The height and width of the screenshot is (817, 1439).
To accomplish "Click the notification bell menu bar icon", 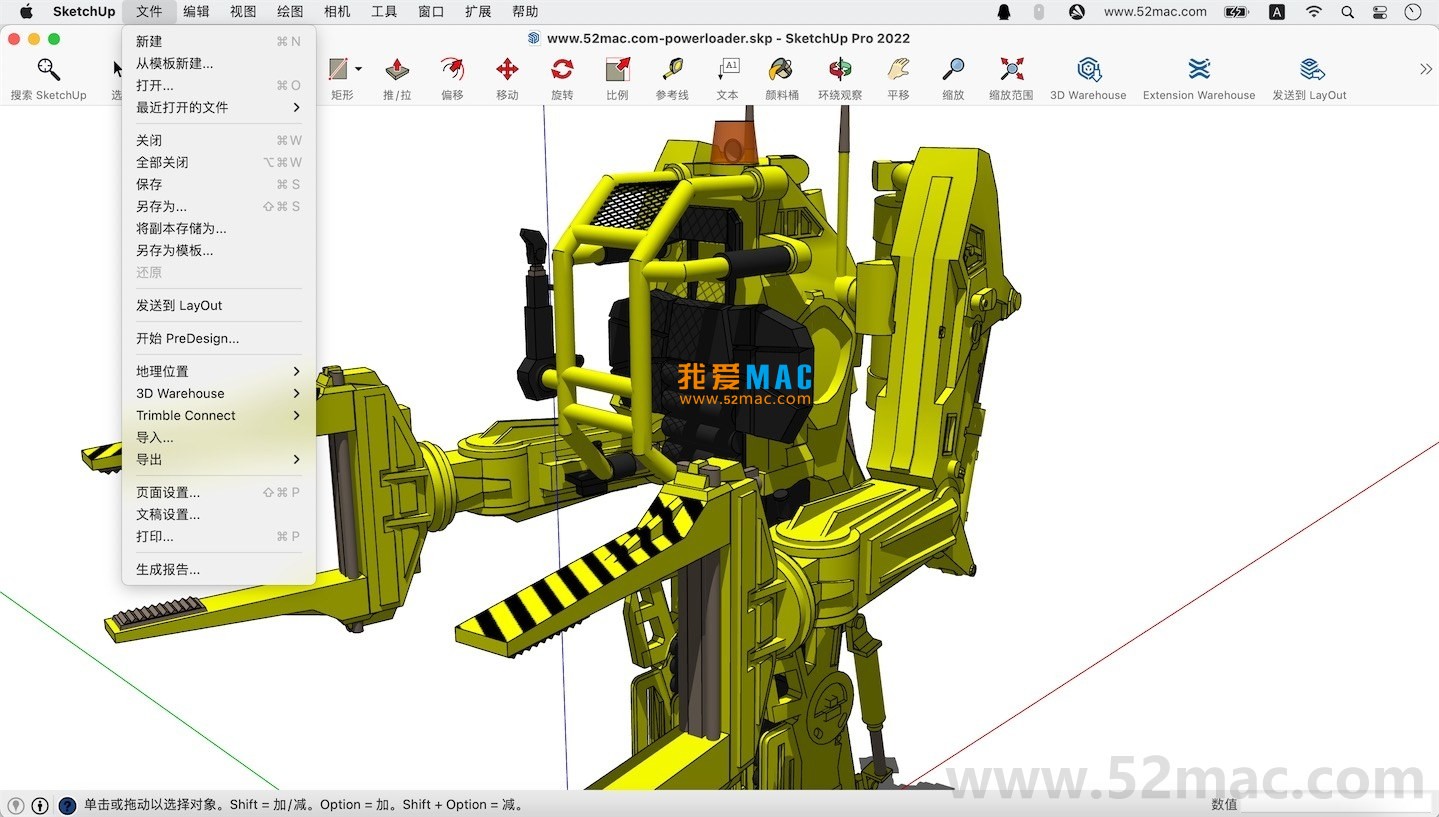I will (x=1004, y=12).
